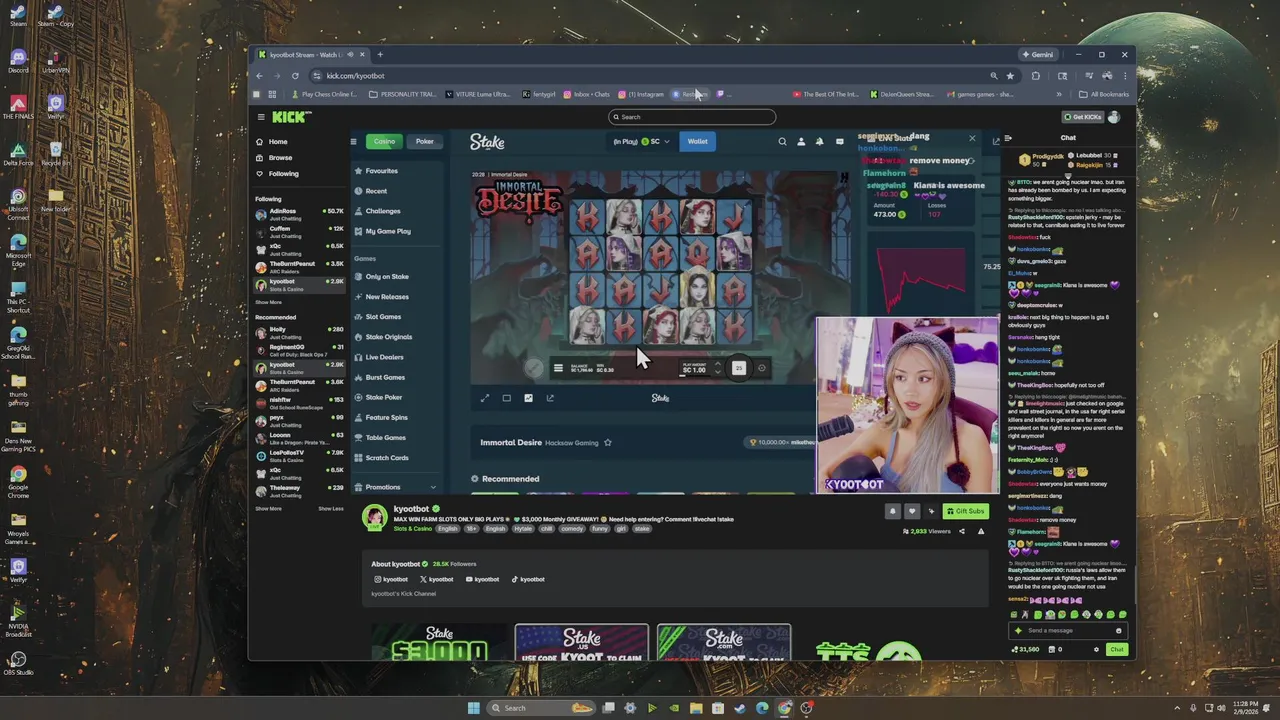Viewport: 1280px width, 720px height.
Task: Click the Windows Start button
Action: [x=473, y=708]
